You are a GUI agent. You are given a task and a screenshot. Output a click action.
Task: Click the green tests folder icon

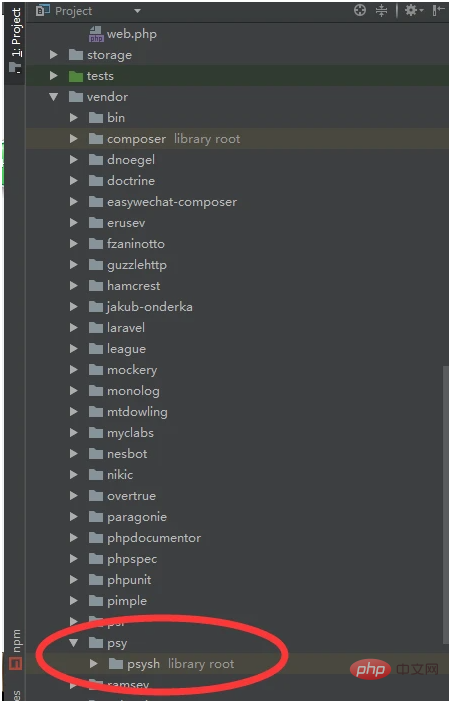coord(76,76)
